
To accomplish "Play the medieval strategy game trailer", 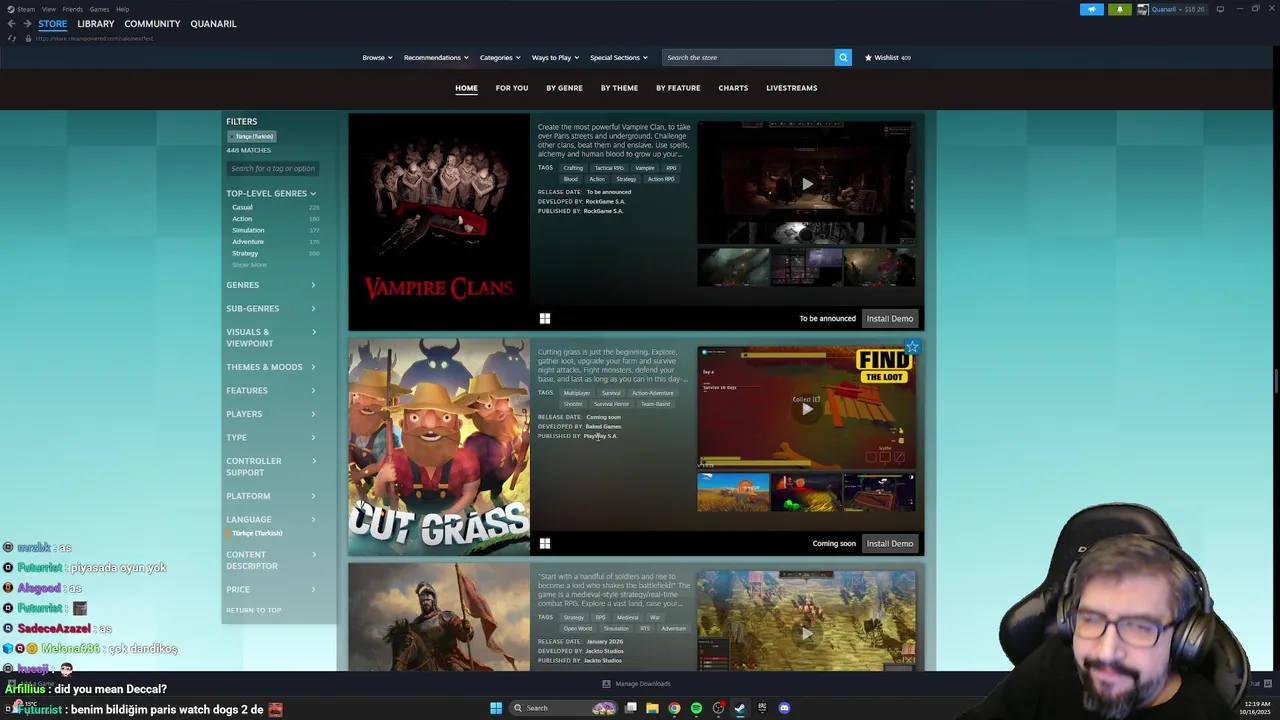I will coord(807,632).
